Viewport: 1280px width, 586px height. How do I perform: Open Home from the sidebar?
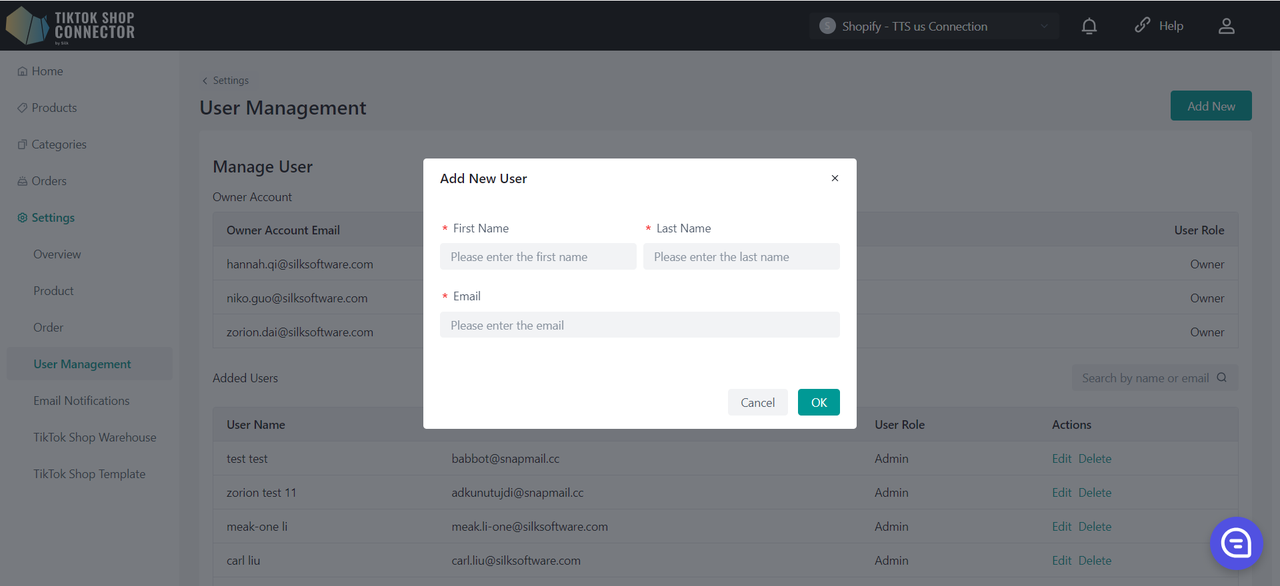[46, 71]
